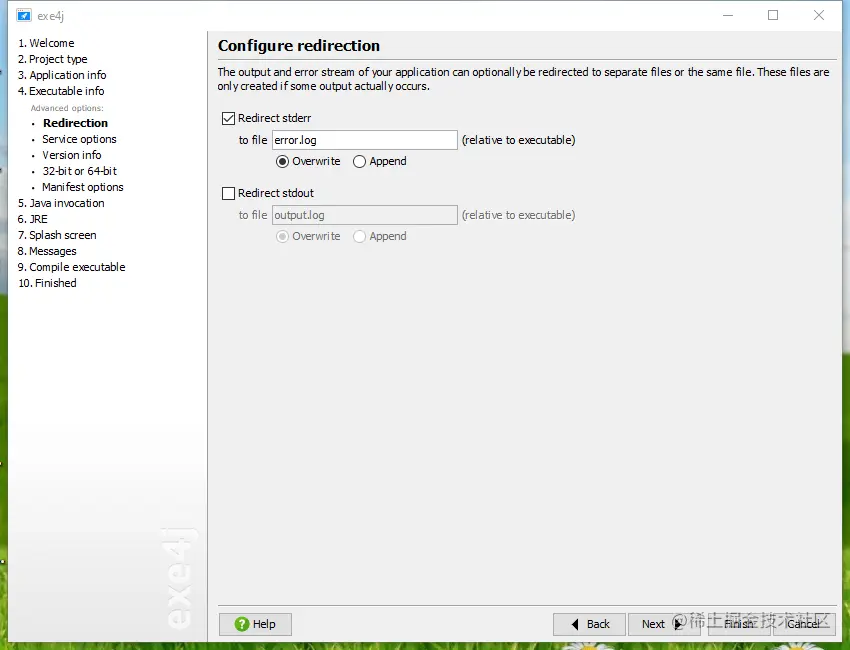This screenshot has width=850, height=650.
Task: Open step 9. Compile executable
Action: tap(72, 267)
